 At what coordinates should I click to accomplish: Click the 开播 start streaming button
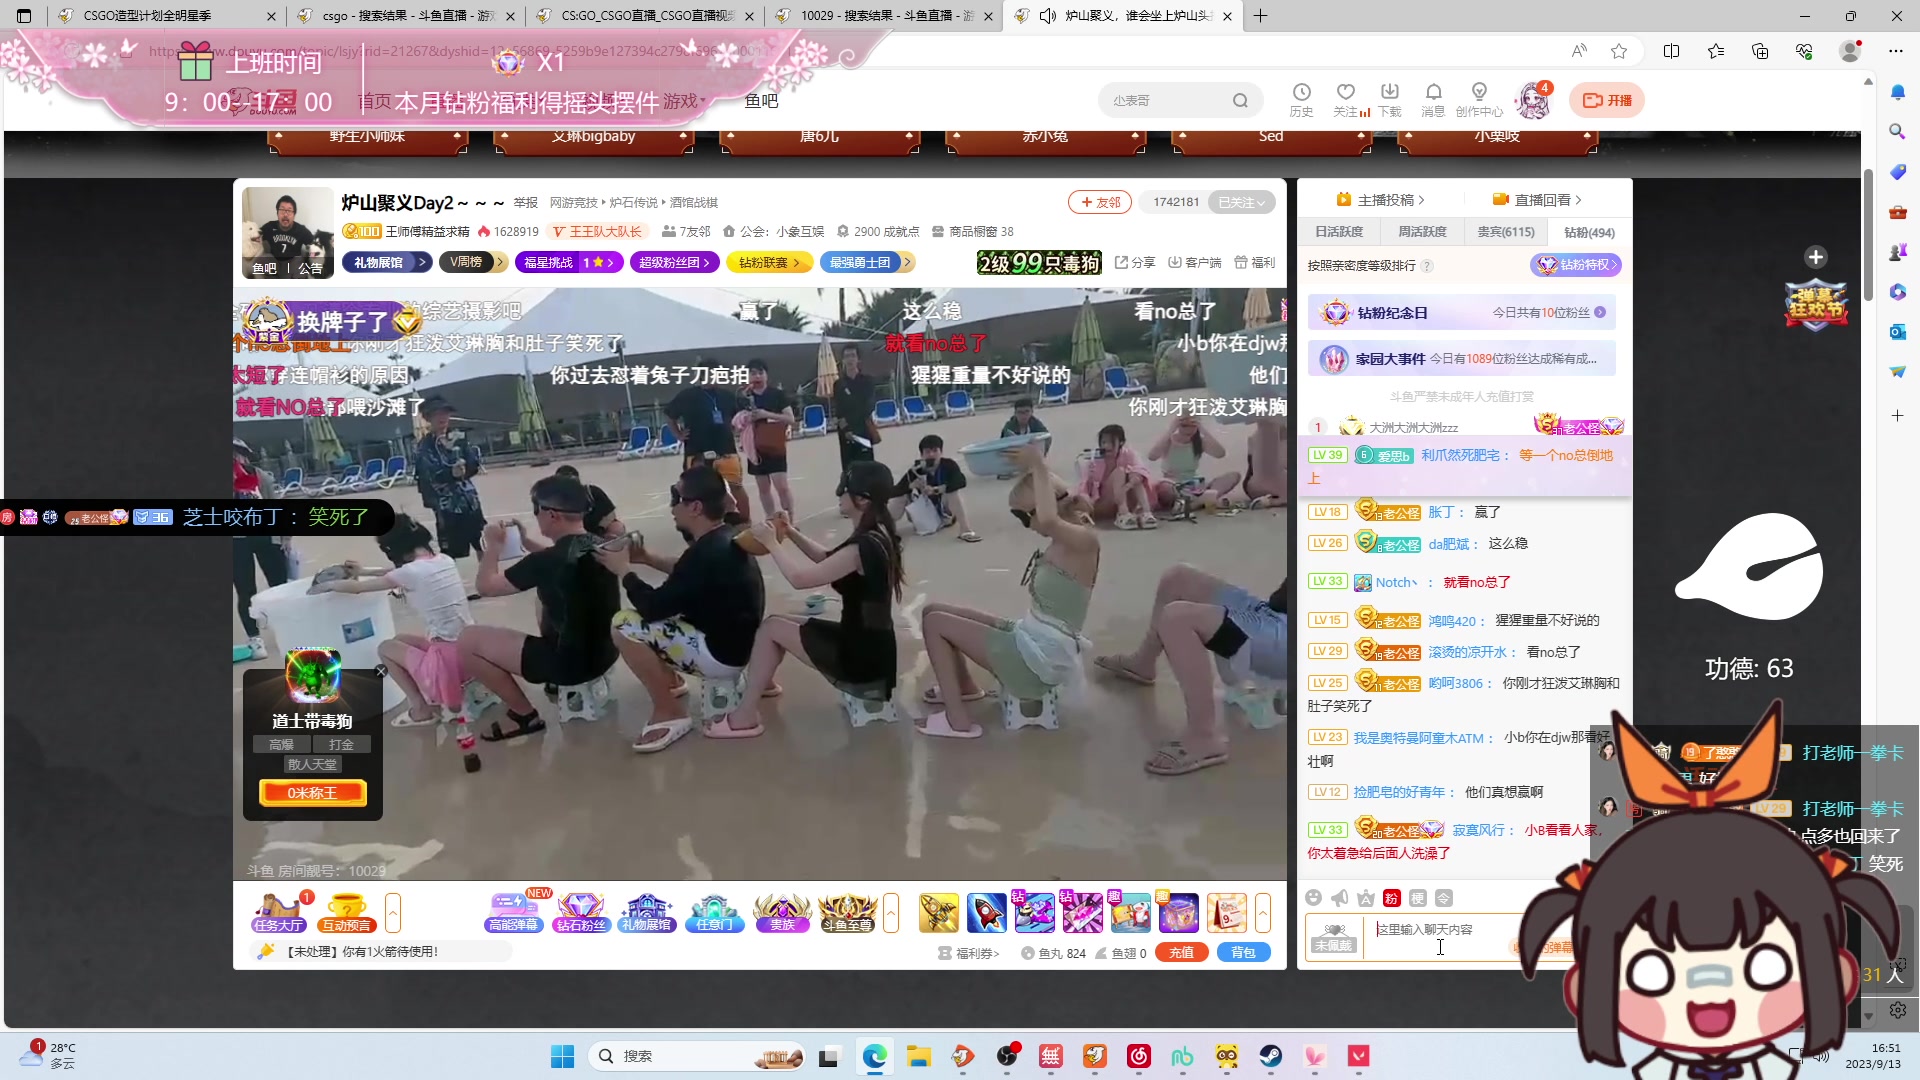(x=1607, y=100)
